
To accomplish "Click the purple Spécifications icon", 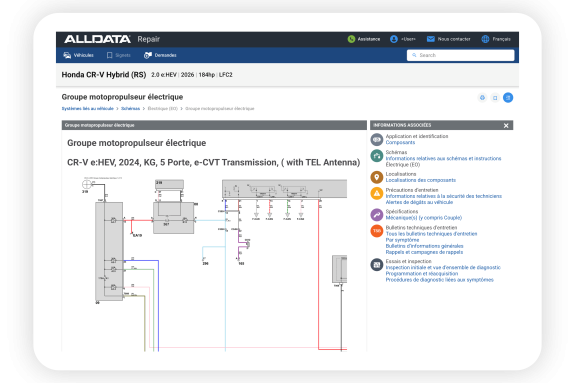I will (377, 215).
